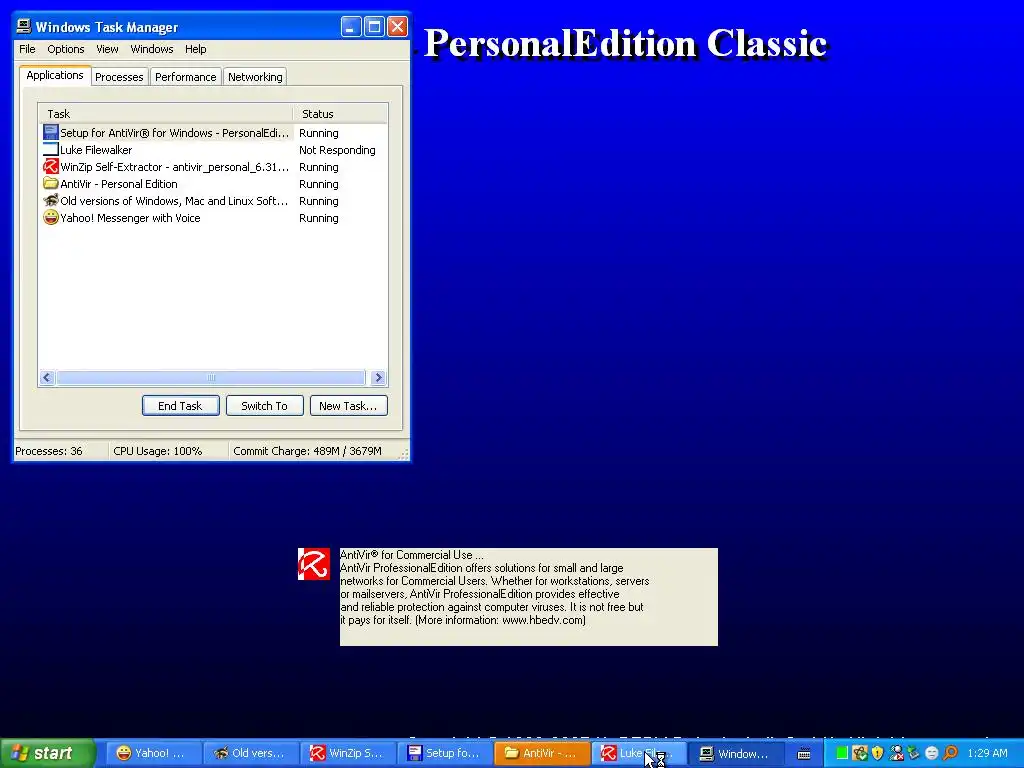Viewport: 1024px width, 768px height.
Task: Switch to the Processes tab
Action: click(x=119, y=77)
